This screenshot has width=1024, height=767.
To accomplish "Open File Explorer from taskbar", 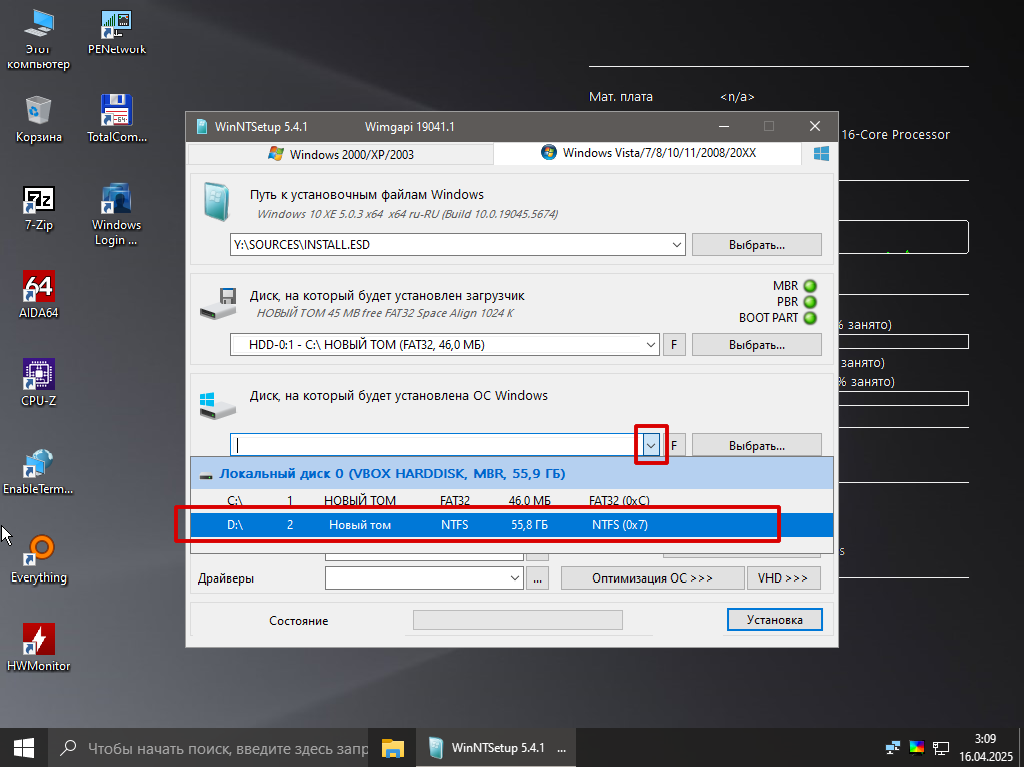I will pos(392,748).
